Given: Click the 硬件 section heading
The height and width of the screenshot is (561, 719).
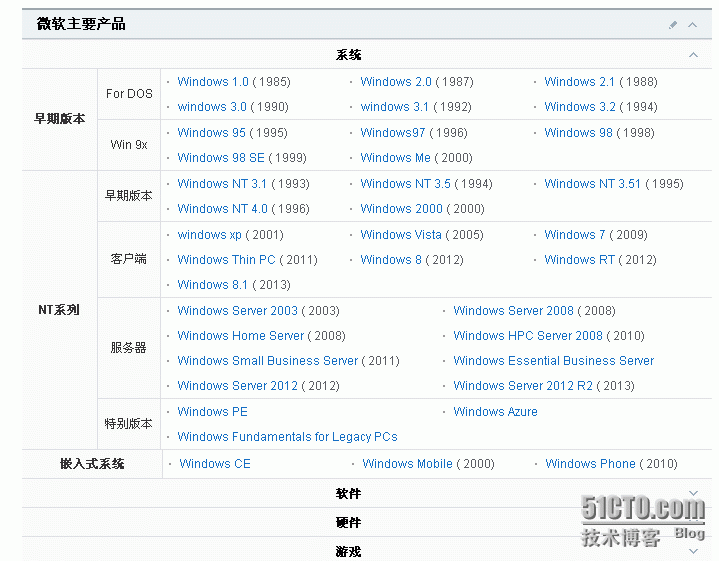Looking at the screenshot, I should pos(348,522).
